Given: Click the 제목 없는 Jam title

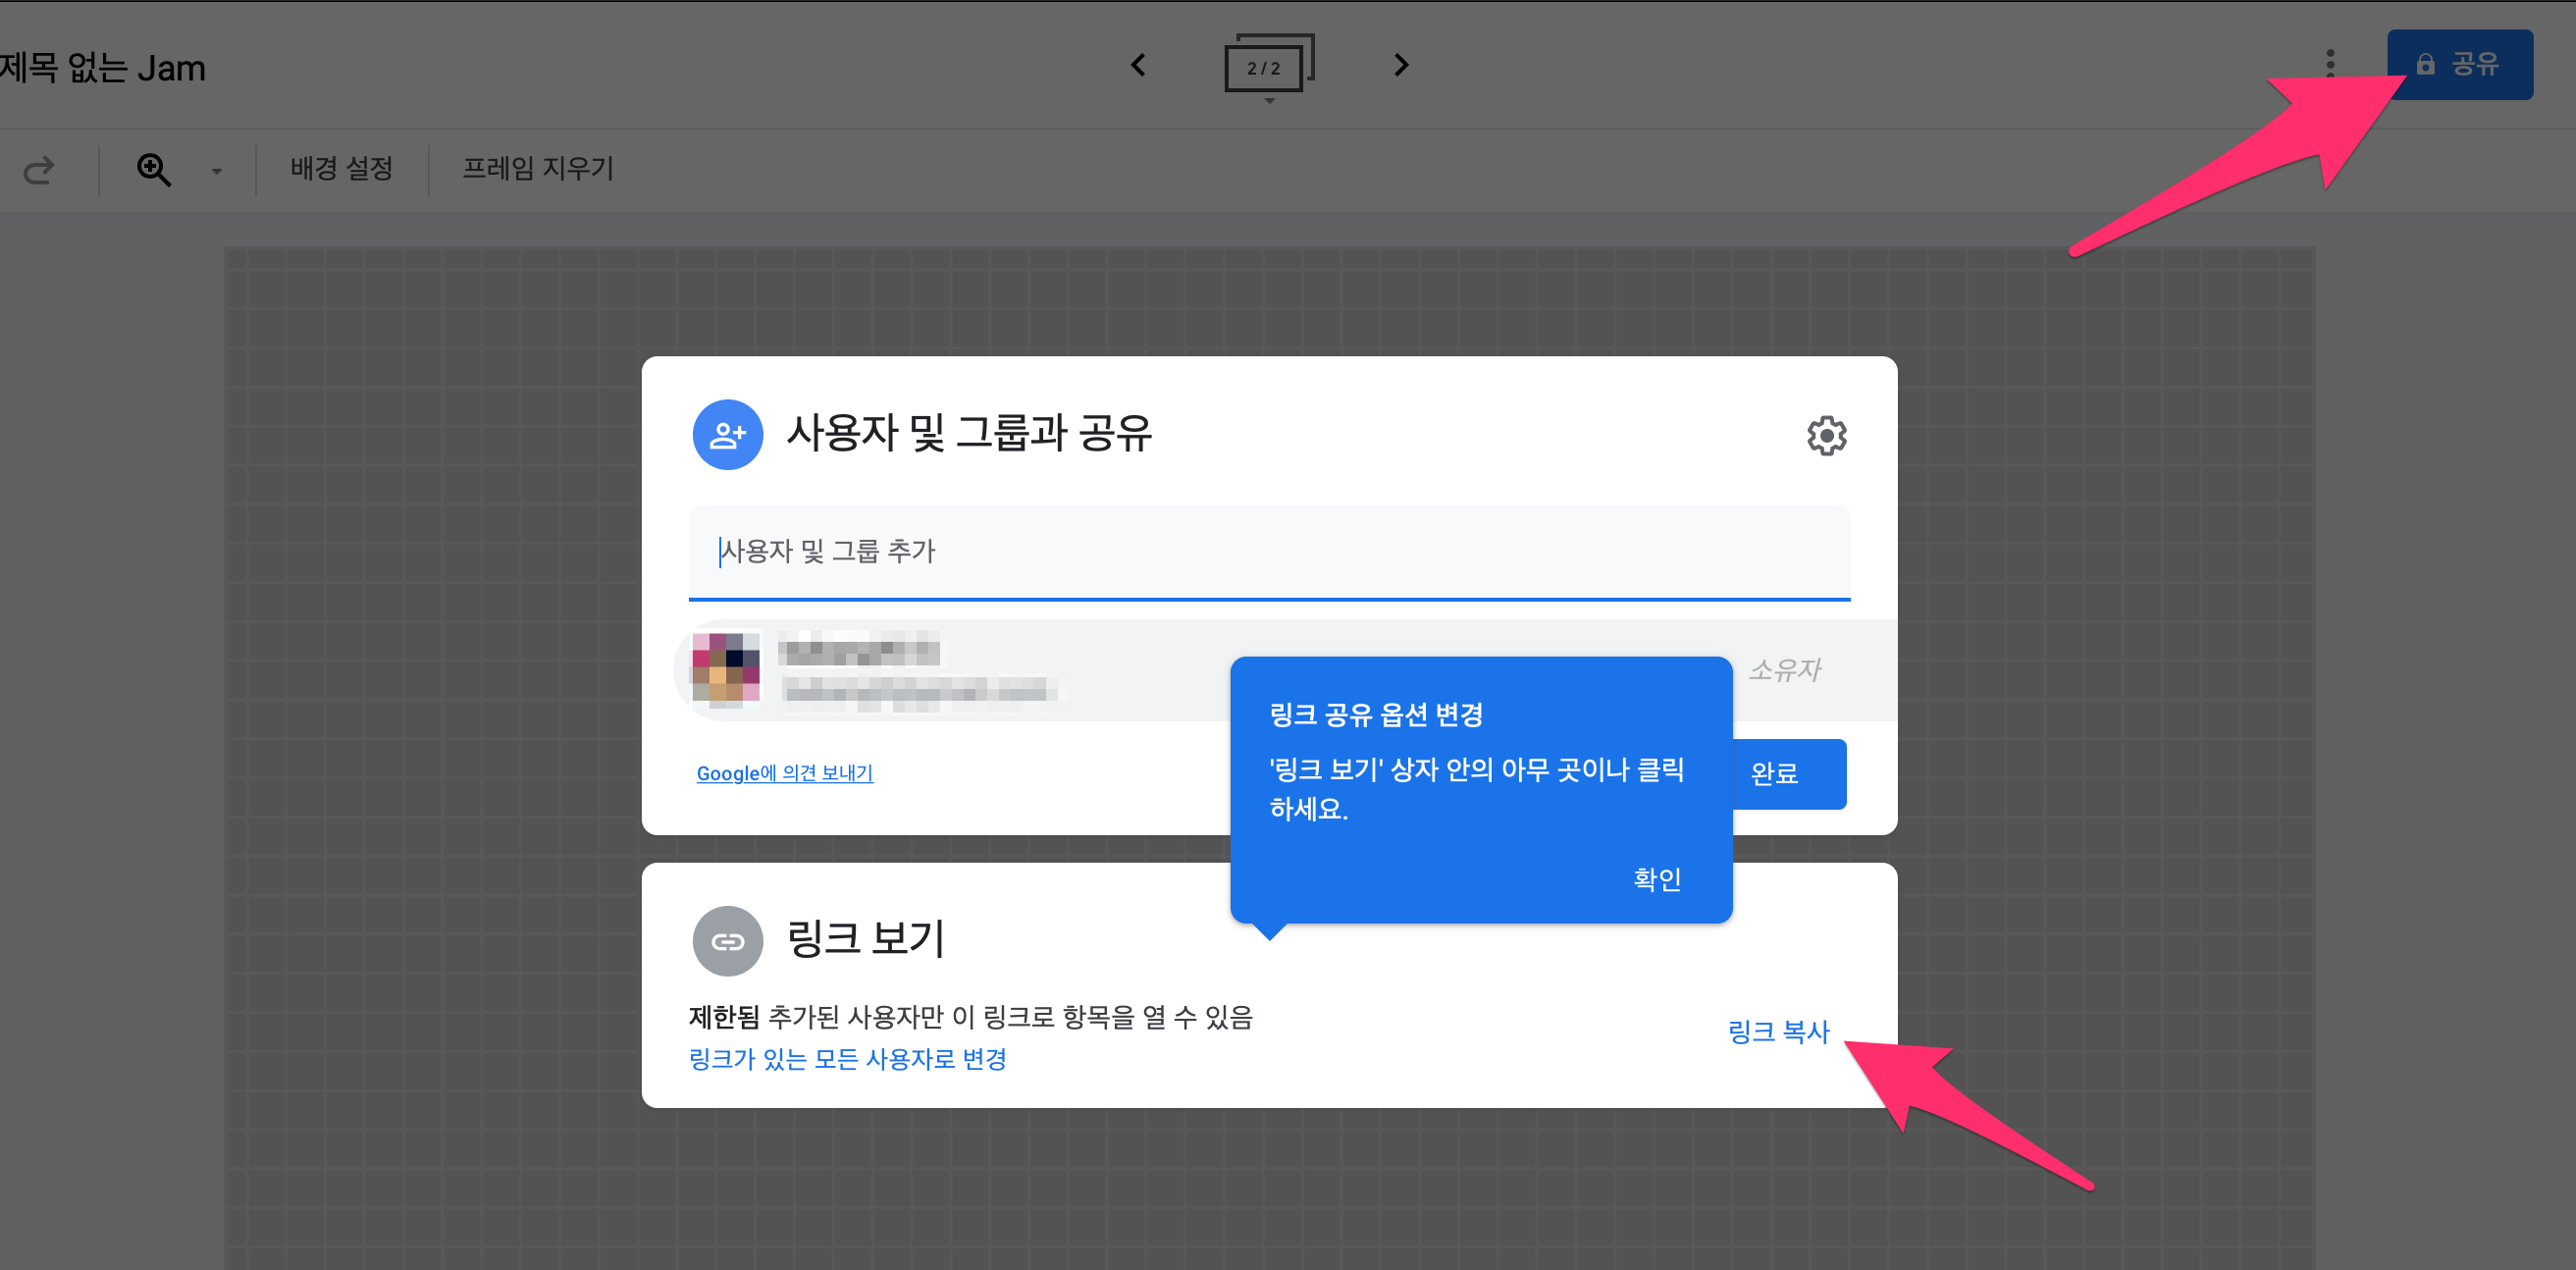Looking at the screenshot, I should (103, 68).
